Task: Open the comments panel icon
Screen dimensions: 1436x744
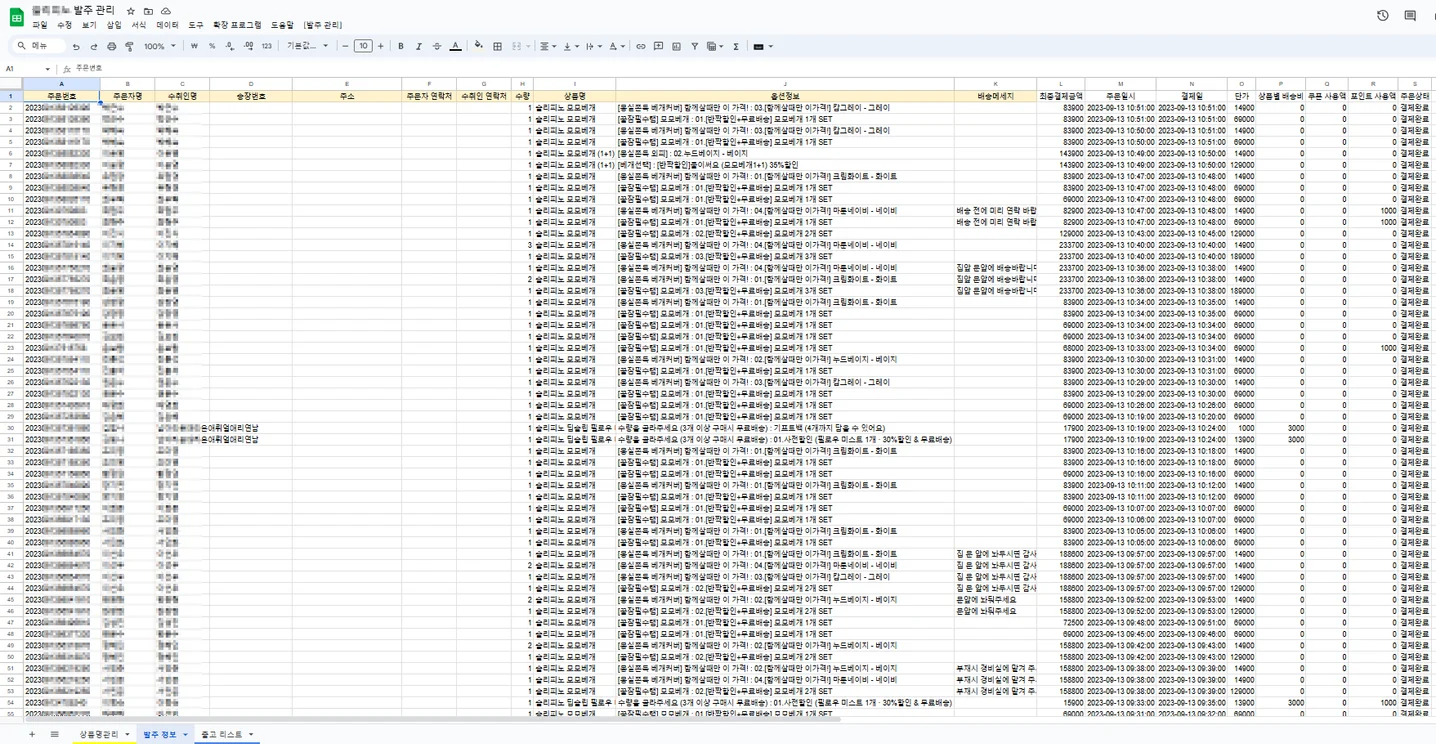Action: point(1410,16)
